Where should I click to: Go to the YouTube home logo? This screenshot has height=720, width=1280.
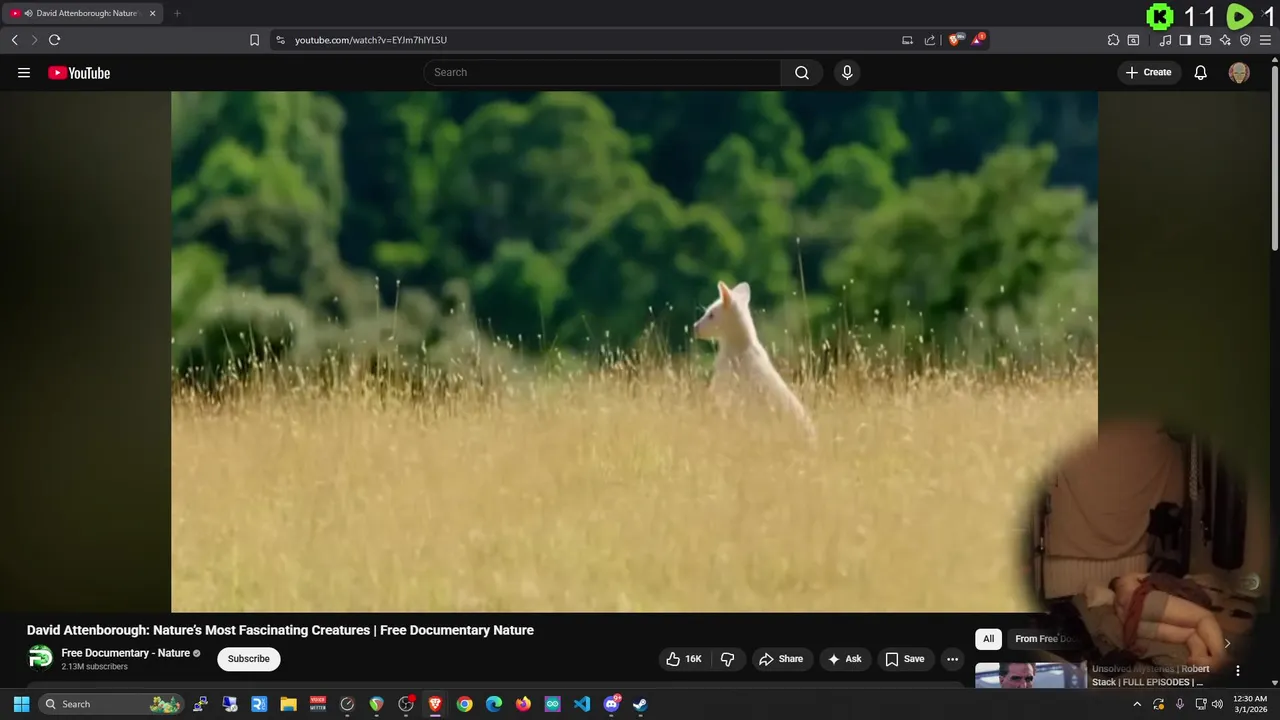[x=79, y=73]
